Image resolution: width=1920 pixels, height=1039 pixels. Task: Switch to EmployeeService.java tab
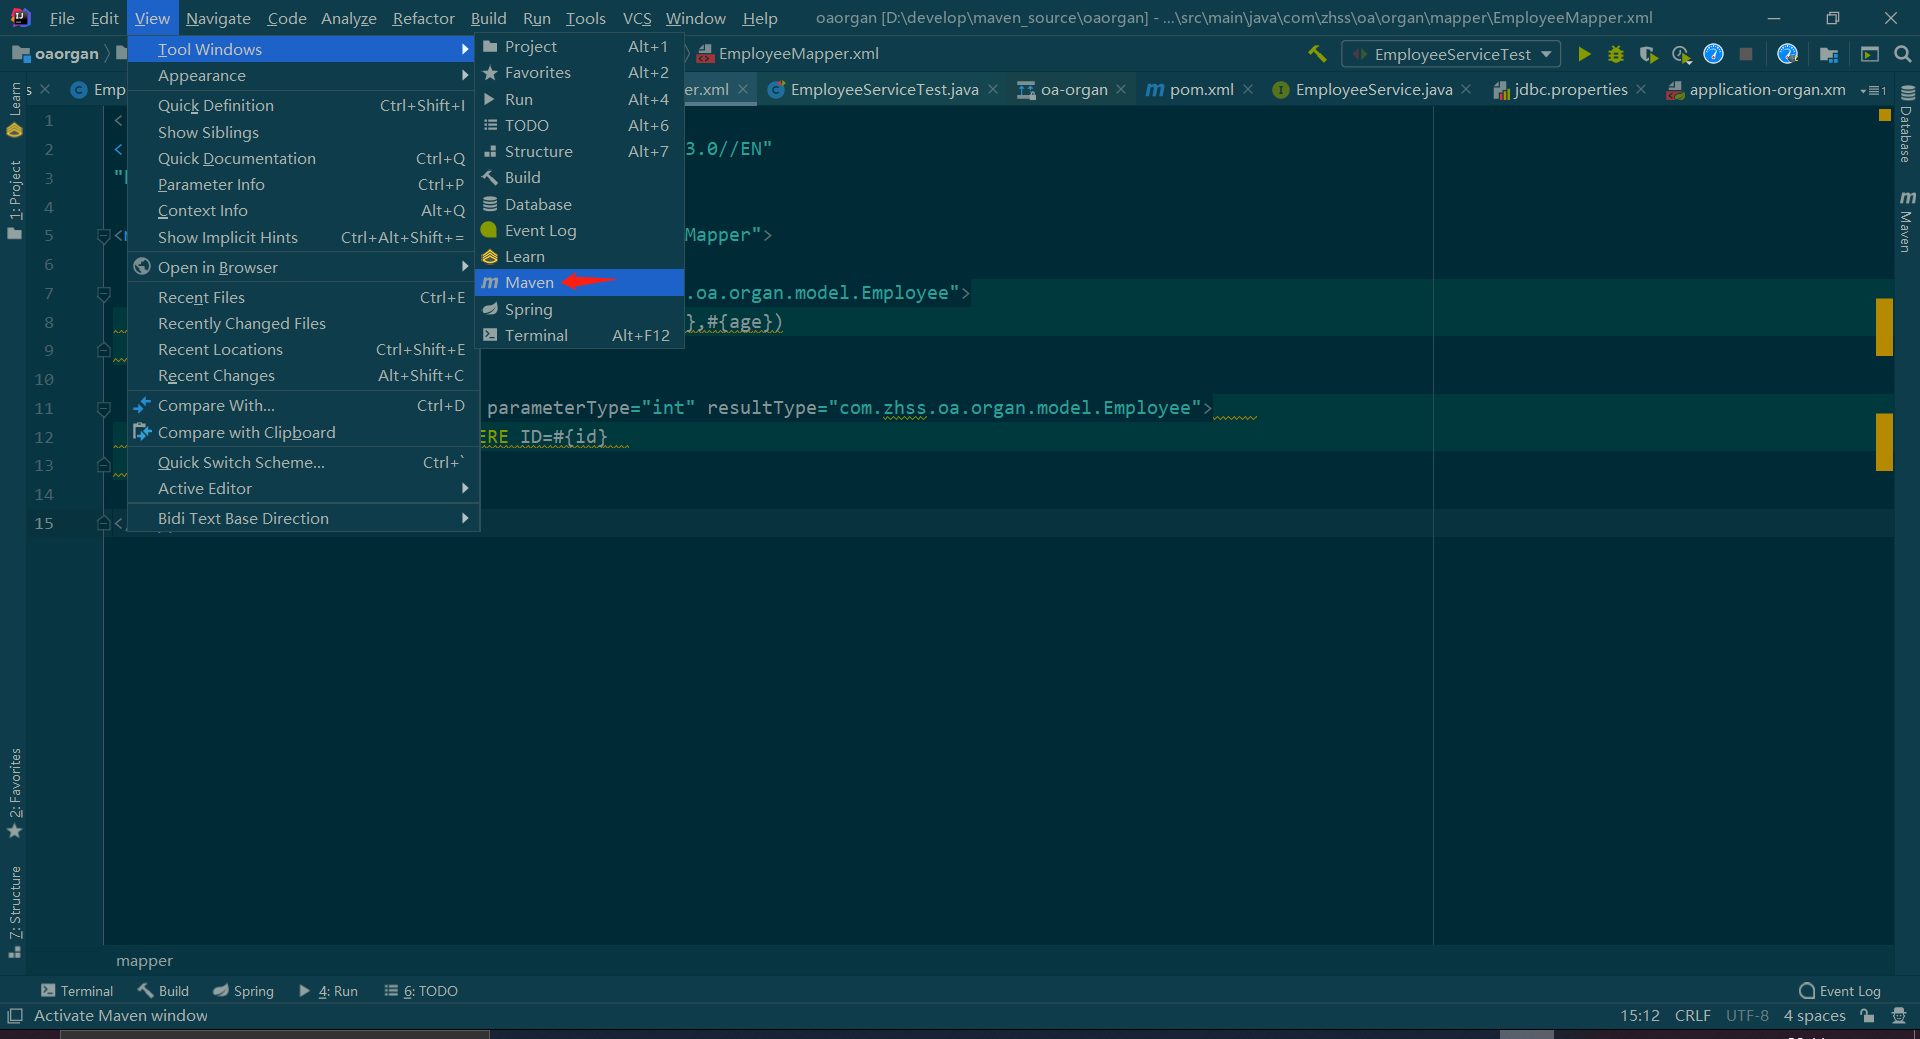1372,90
